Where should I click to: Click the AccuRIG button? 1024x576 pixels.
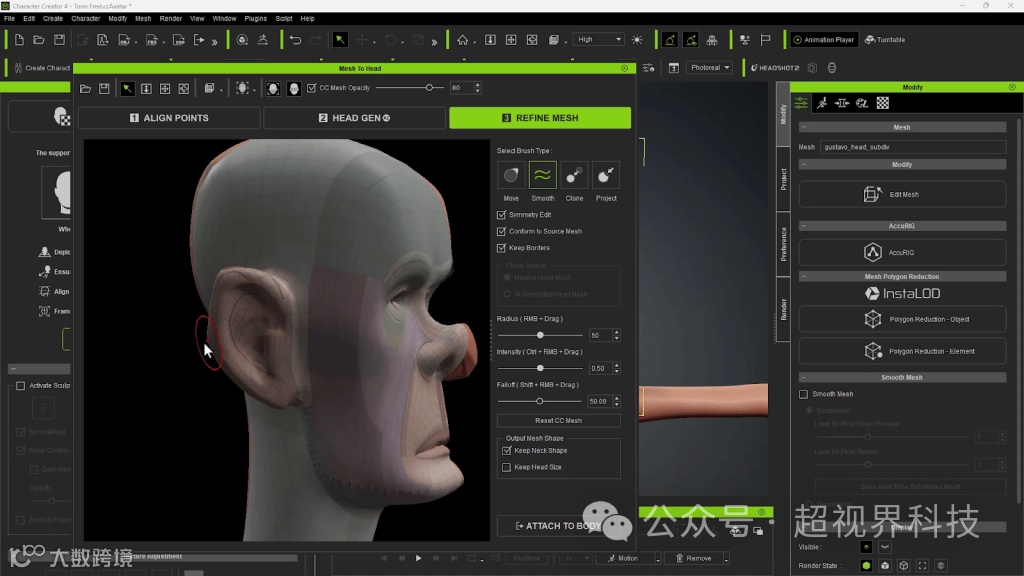click(901, 252)
